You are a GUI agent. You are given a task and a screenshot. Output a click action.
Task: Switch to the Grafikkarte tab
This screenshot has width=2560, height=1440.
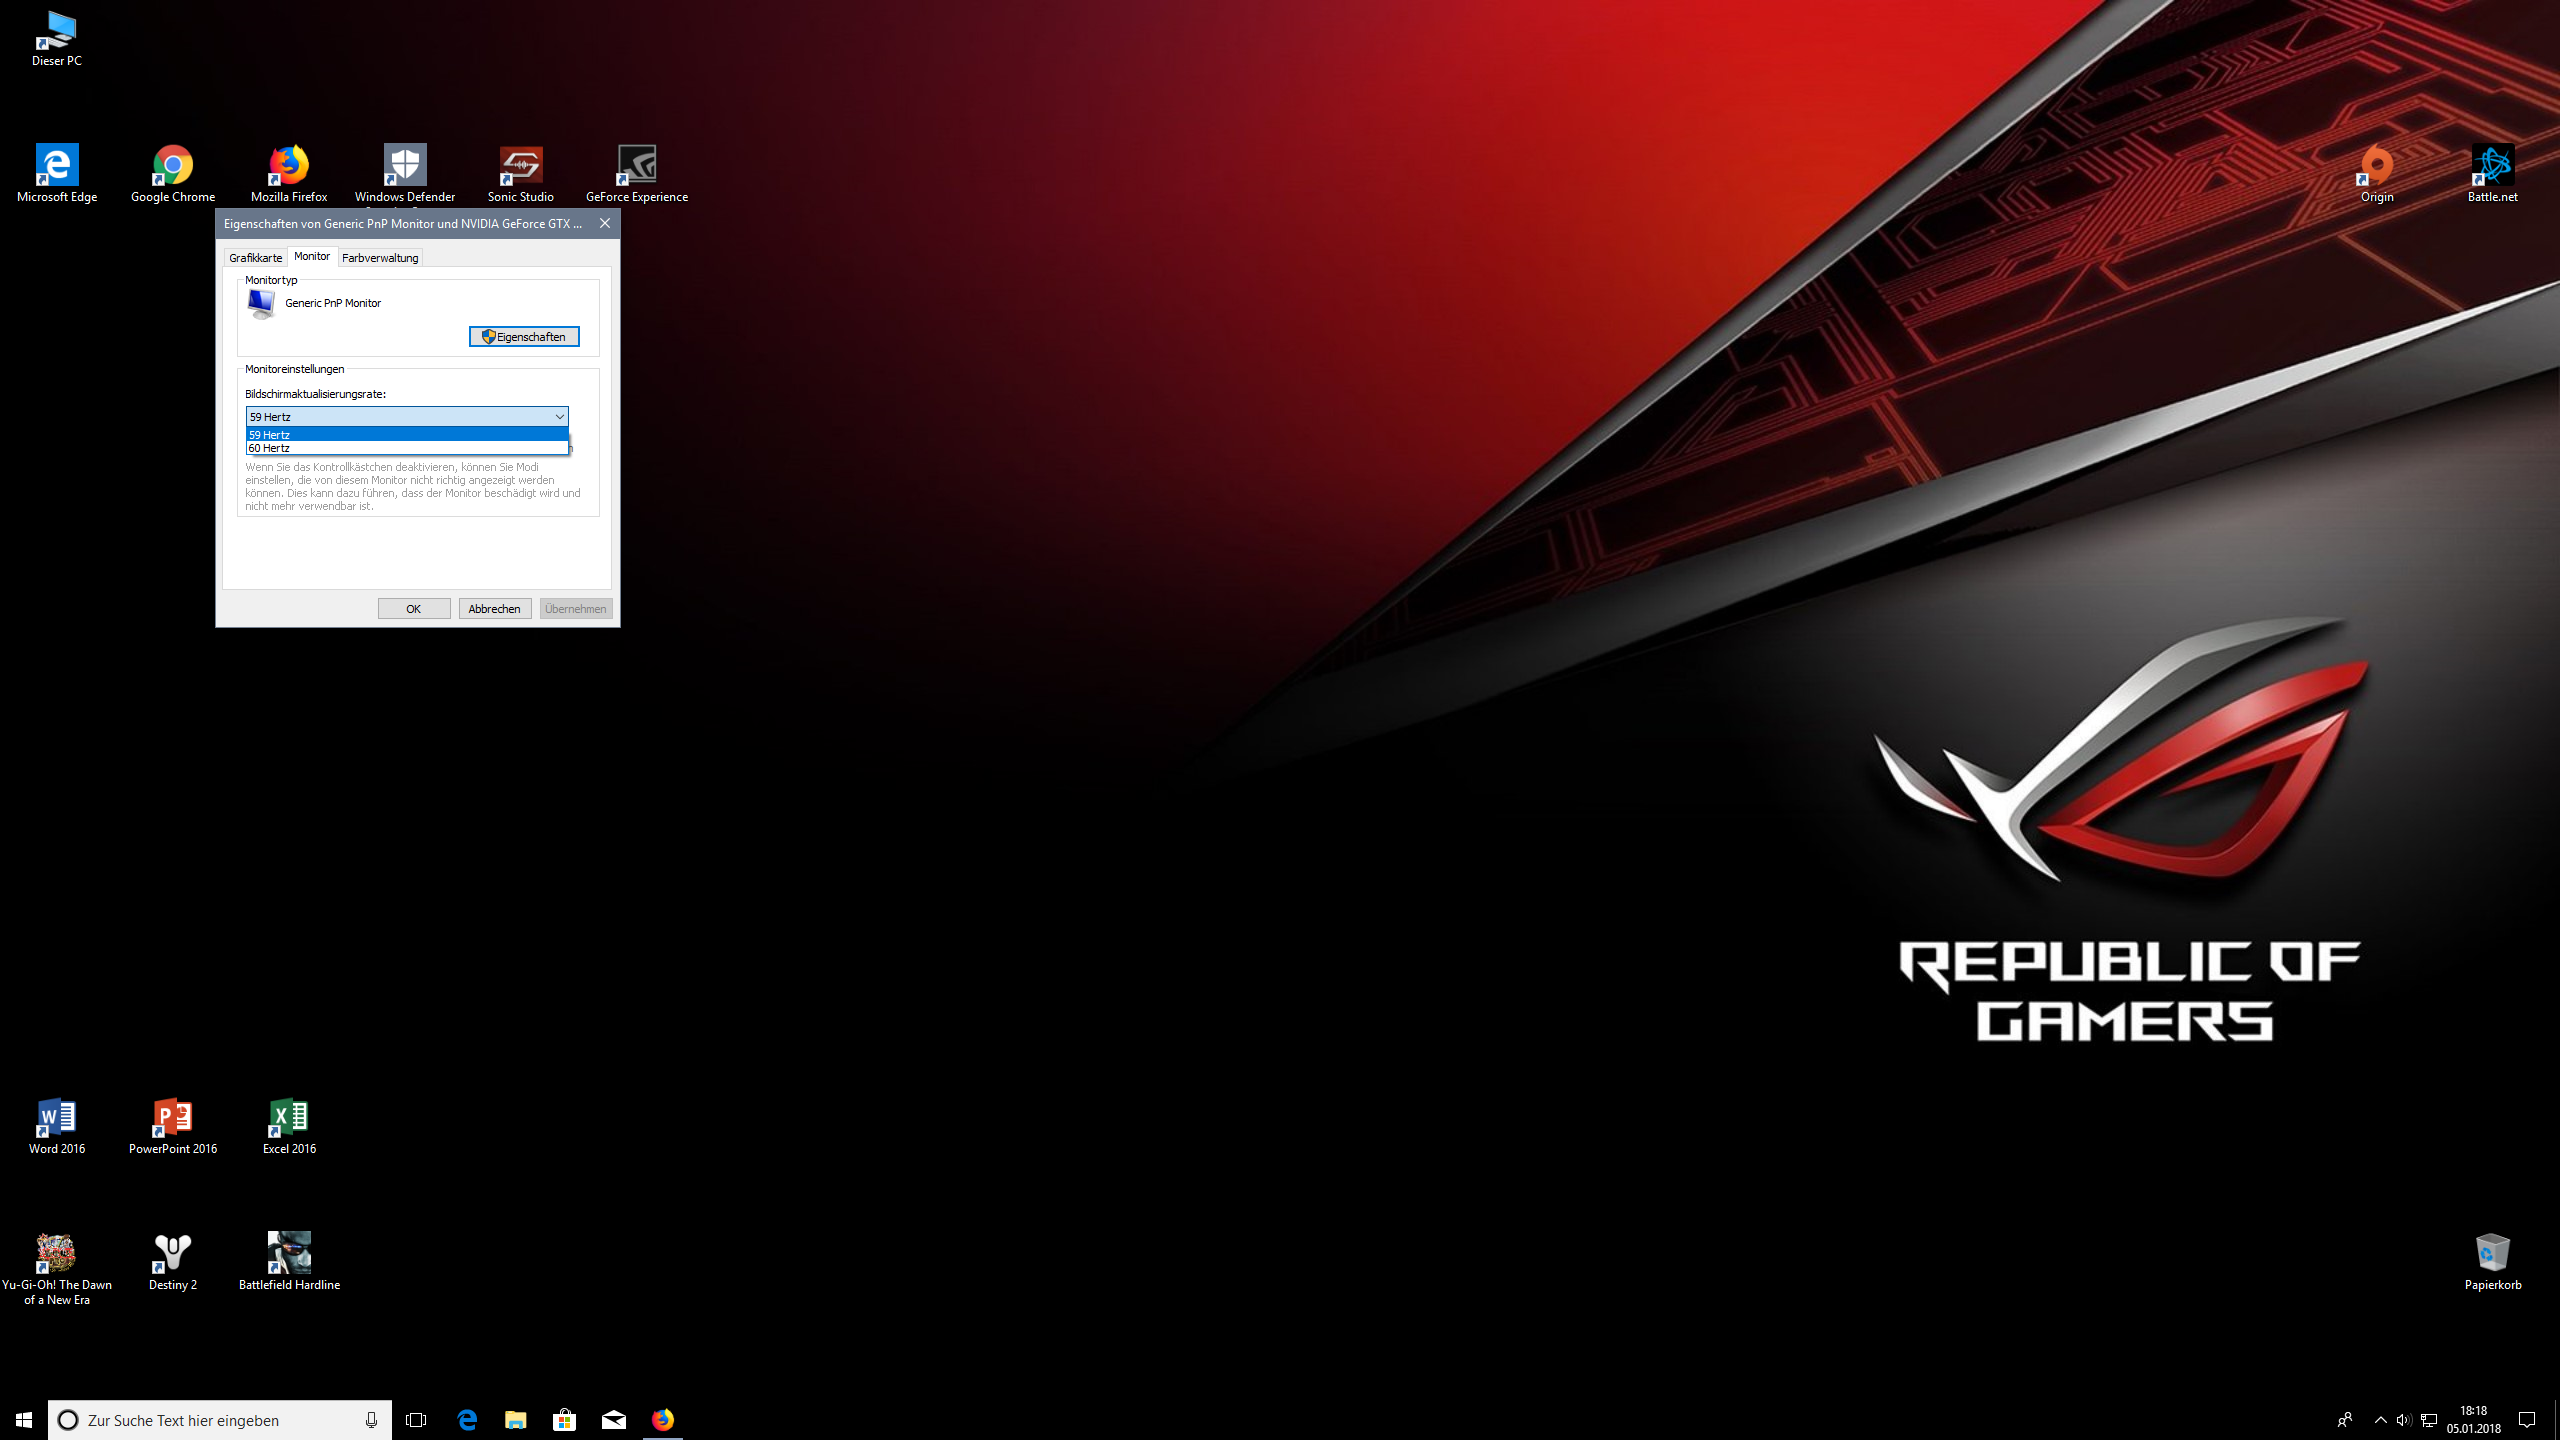(x=256, y=258)
